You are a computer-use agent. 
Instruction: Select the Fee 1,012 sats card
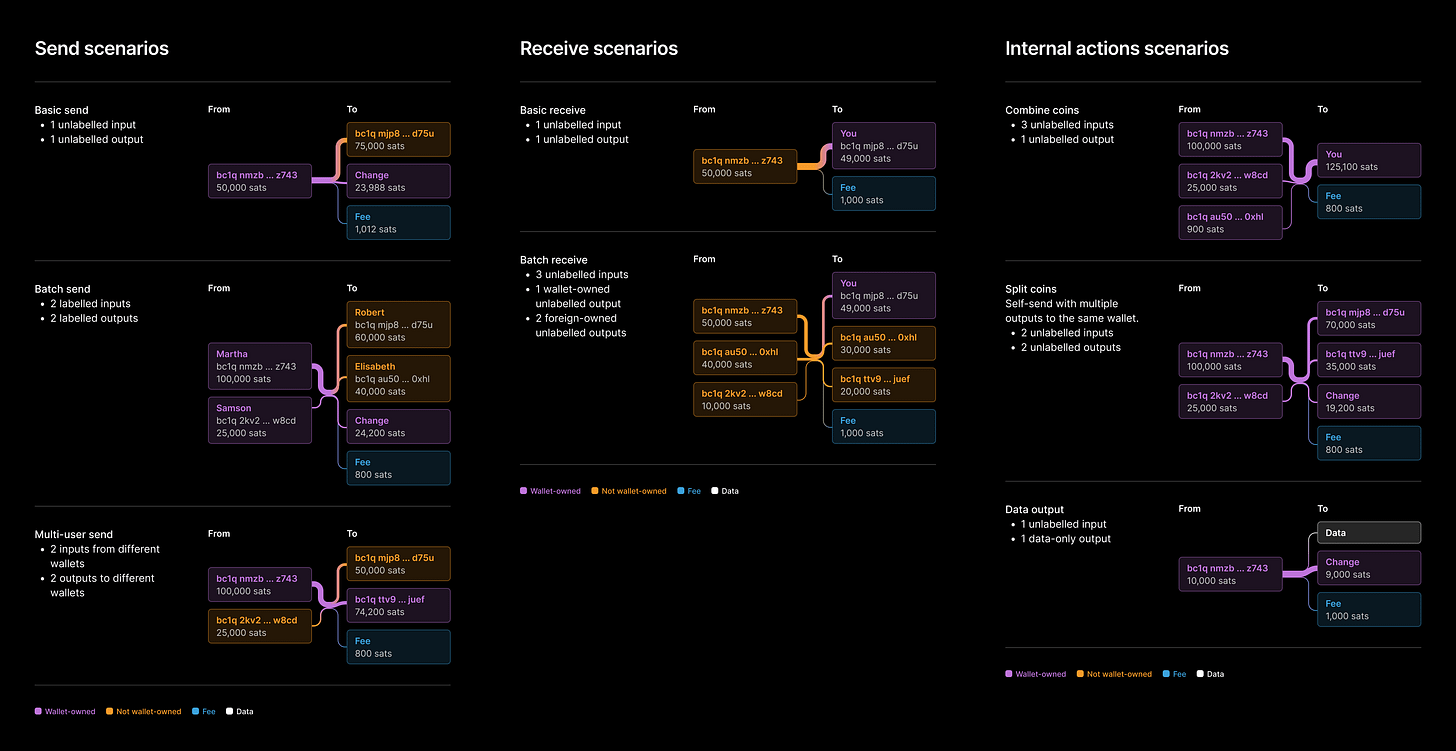coord(399,223)
